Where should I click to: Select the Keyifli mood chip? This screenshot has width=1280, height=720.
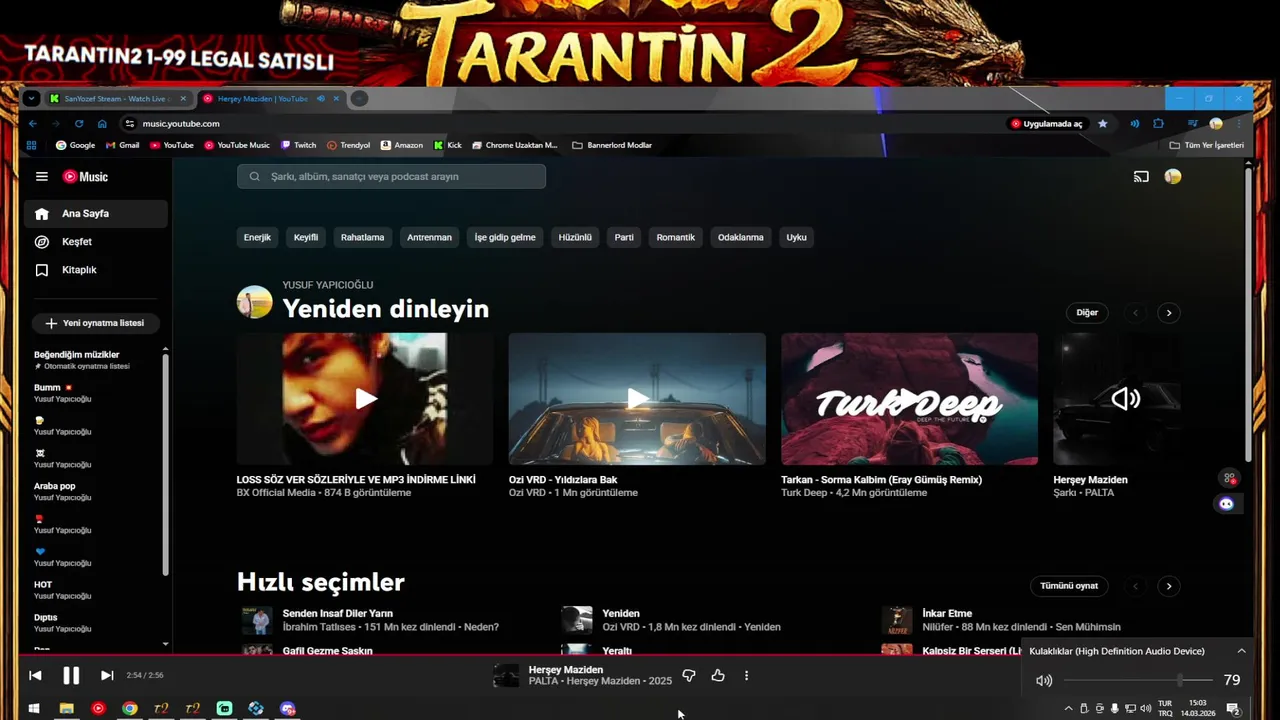(306, 237)
